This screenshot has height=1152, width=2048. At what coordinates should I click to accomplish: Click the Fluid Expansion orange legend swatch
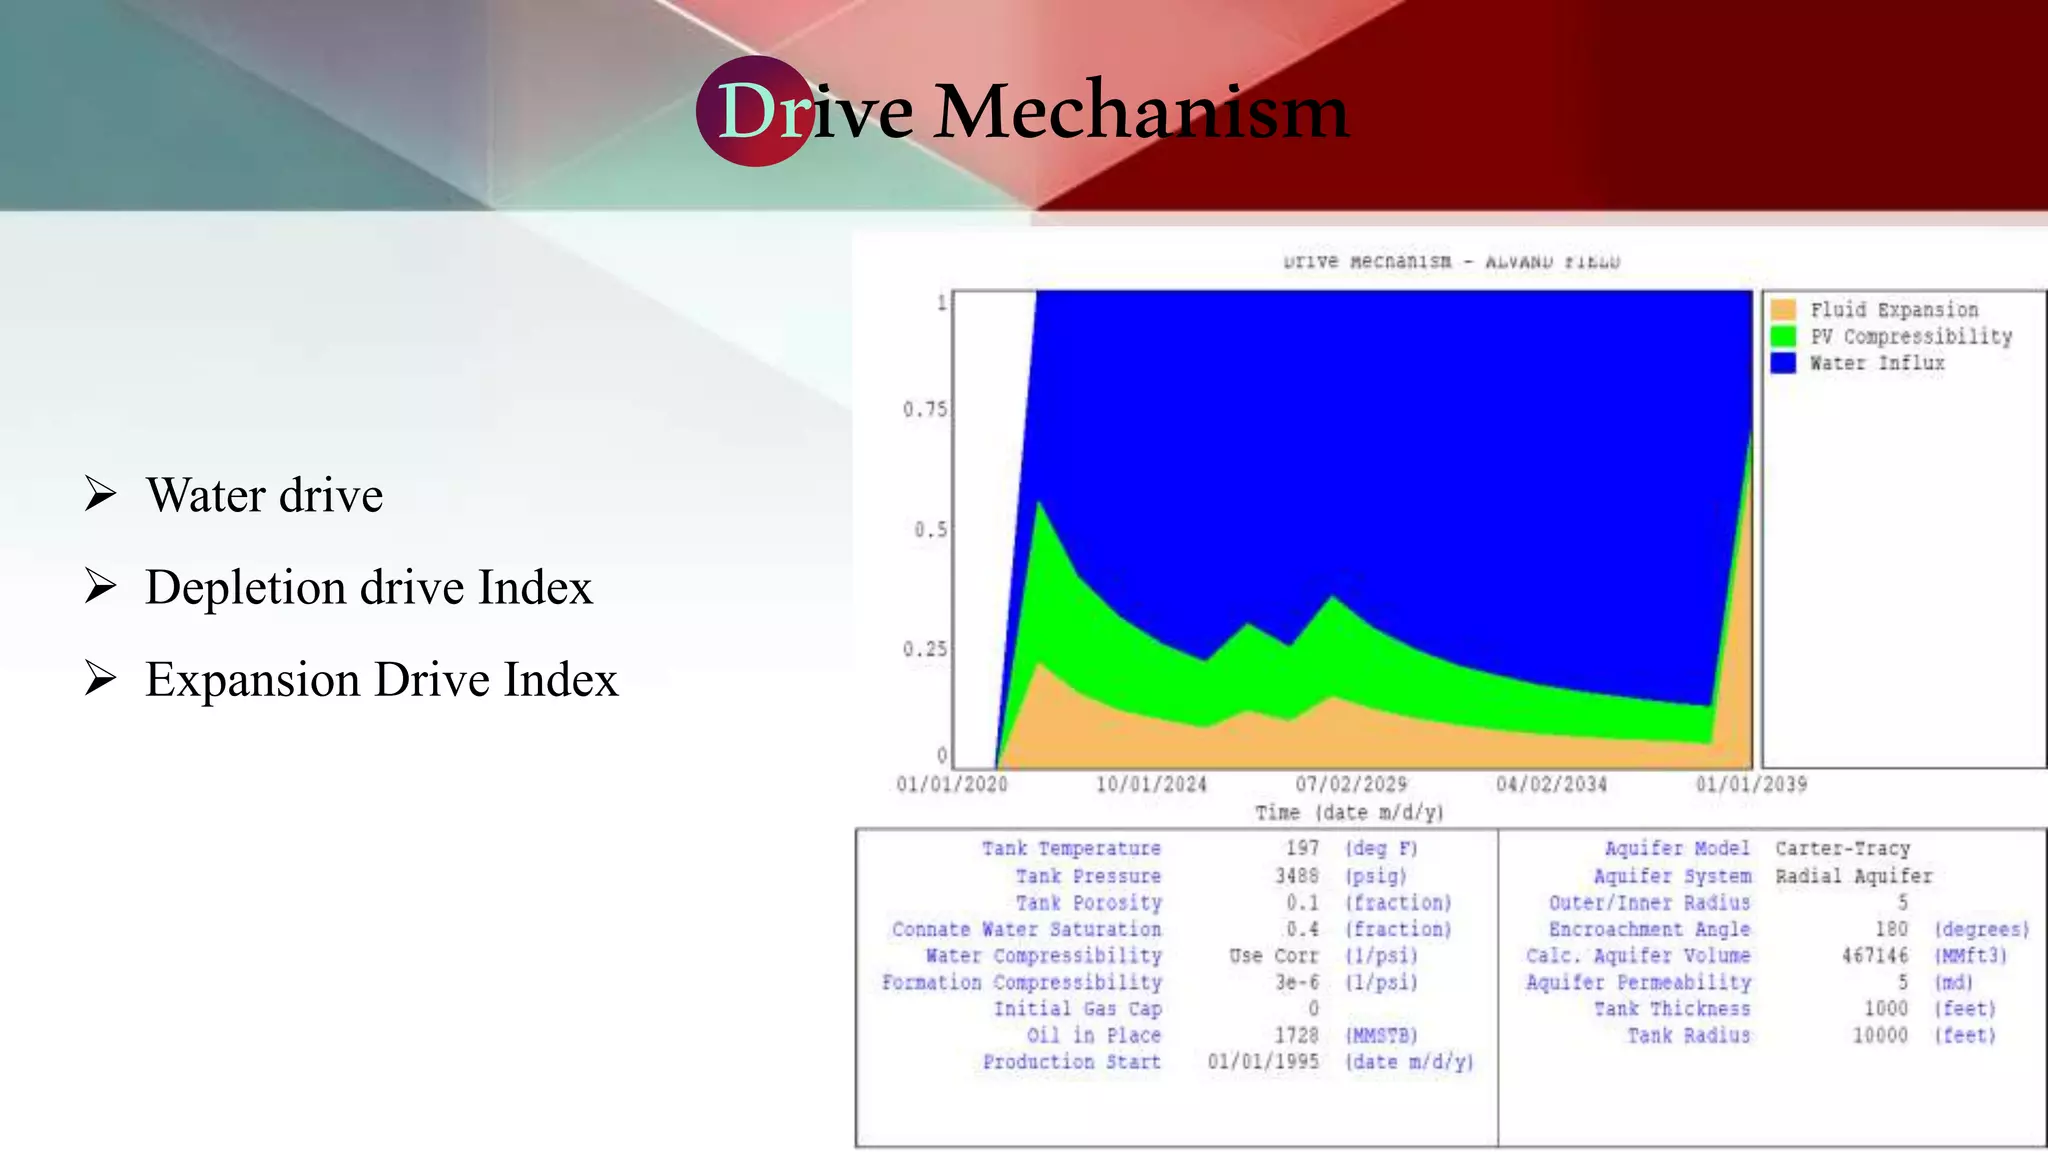tap(1783, 309)
